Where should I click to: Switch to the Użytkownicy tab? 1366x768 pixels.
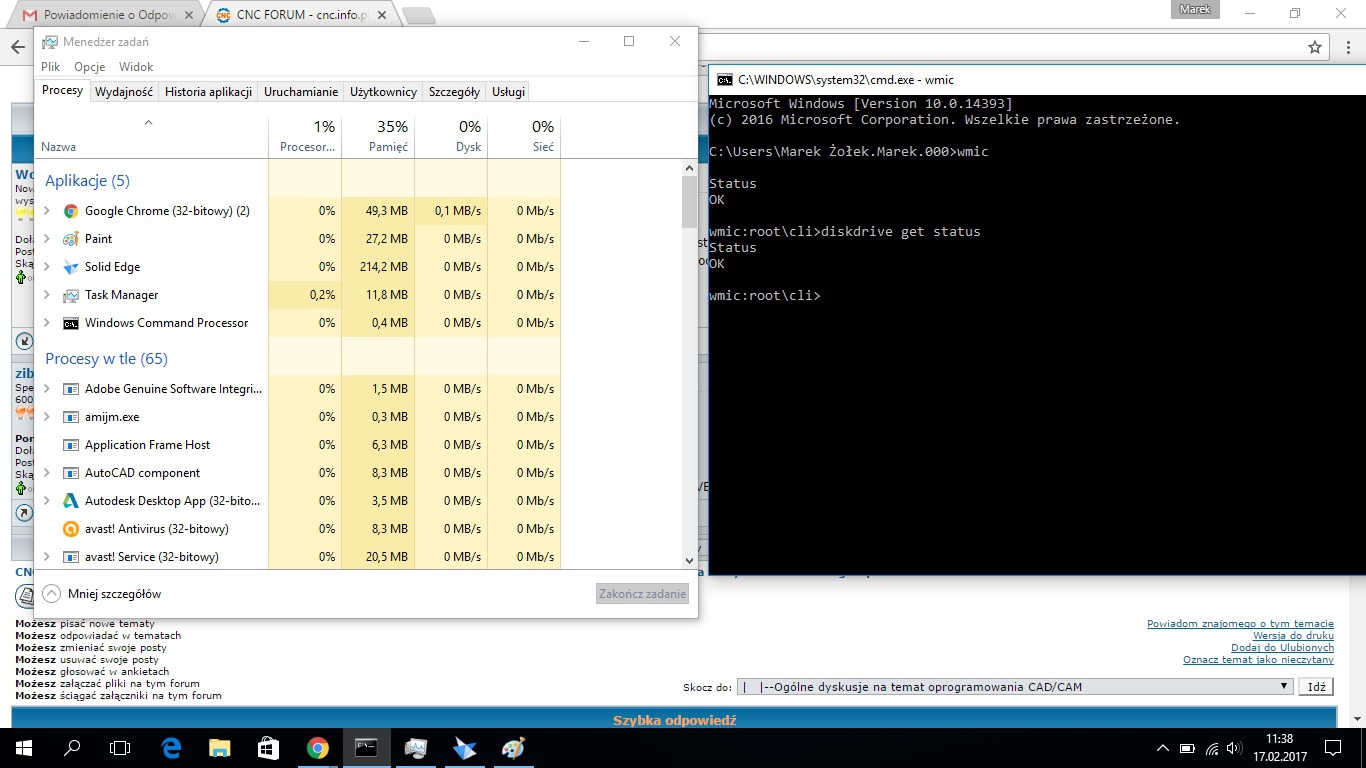383,92
